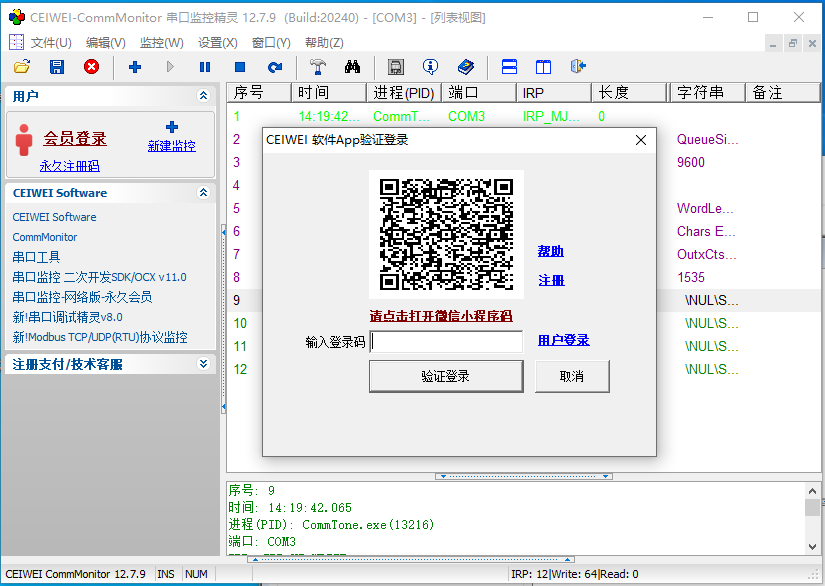
Task: Click the red member login person icon
Action: click(24, 140)
